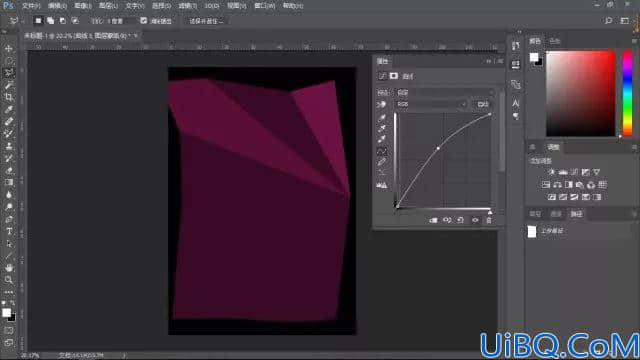This screenshot has width=640, height=360.
Task: Select the work path thumbnail
Action: coord(532,231)
